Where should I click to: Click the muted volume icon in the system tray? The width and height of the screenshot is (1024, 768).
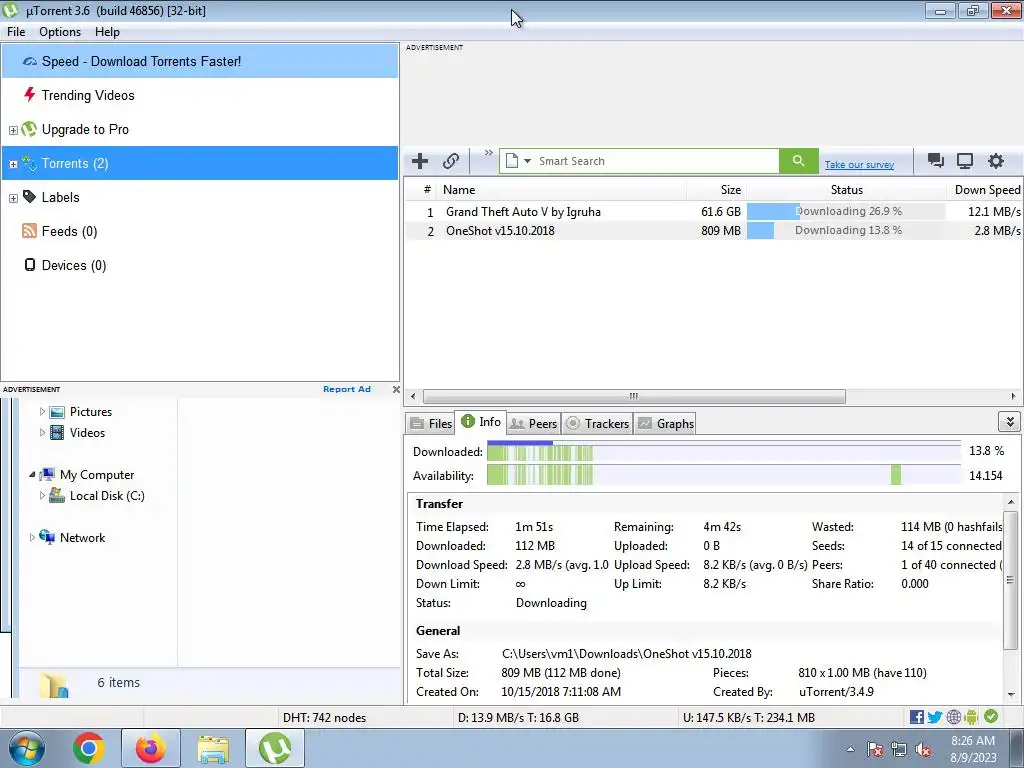pos(923,750)
